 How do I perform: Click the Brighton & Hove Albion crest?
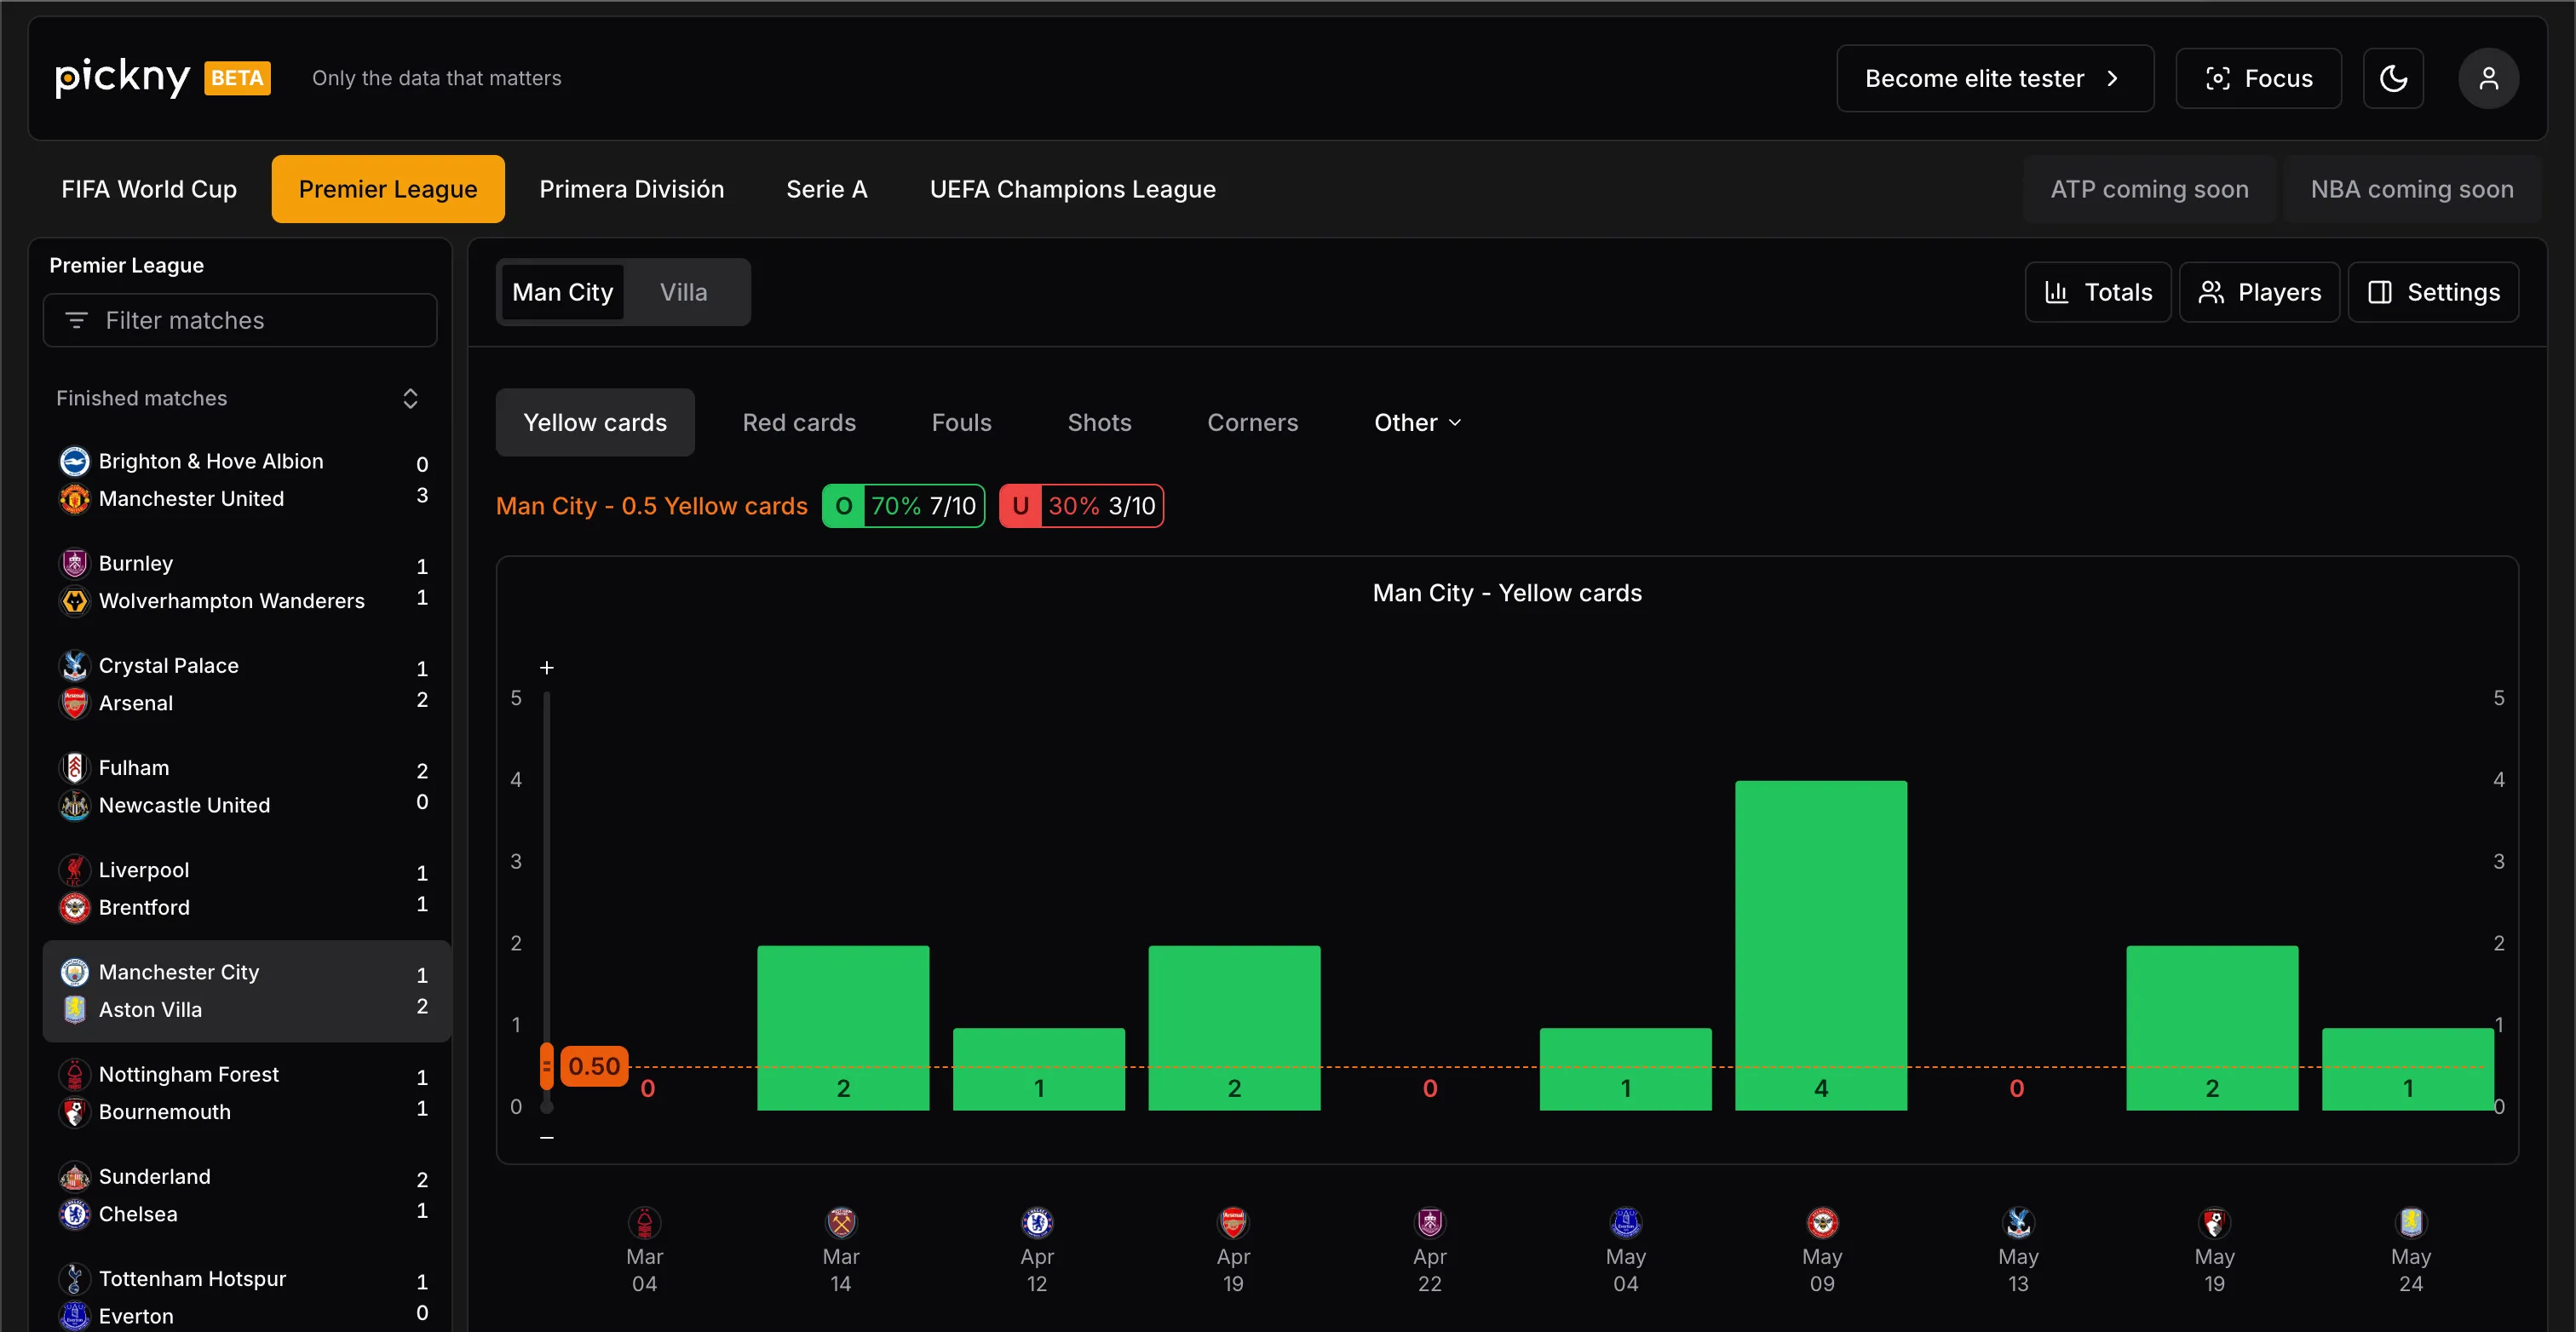[75, 461]
